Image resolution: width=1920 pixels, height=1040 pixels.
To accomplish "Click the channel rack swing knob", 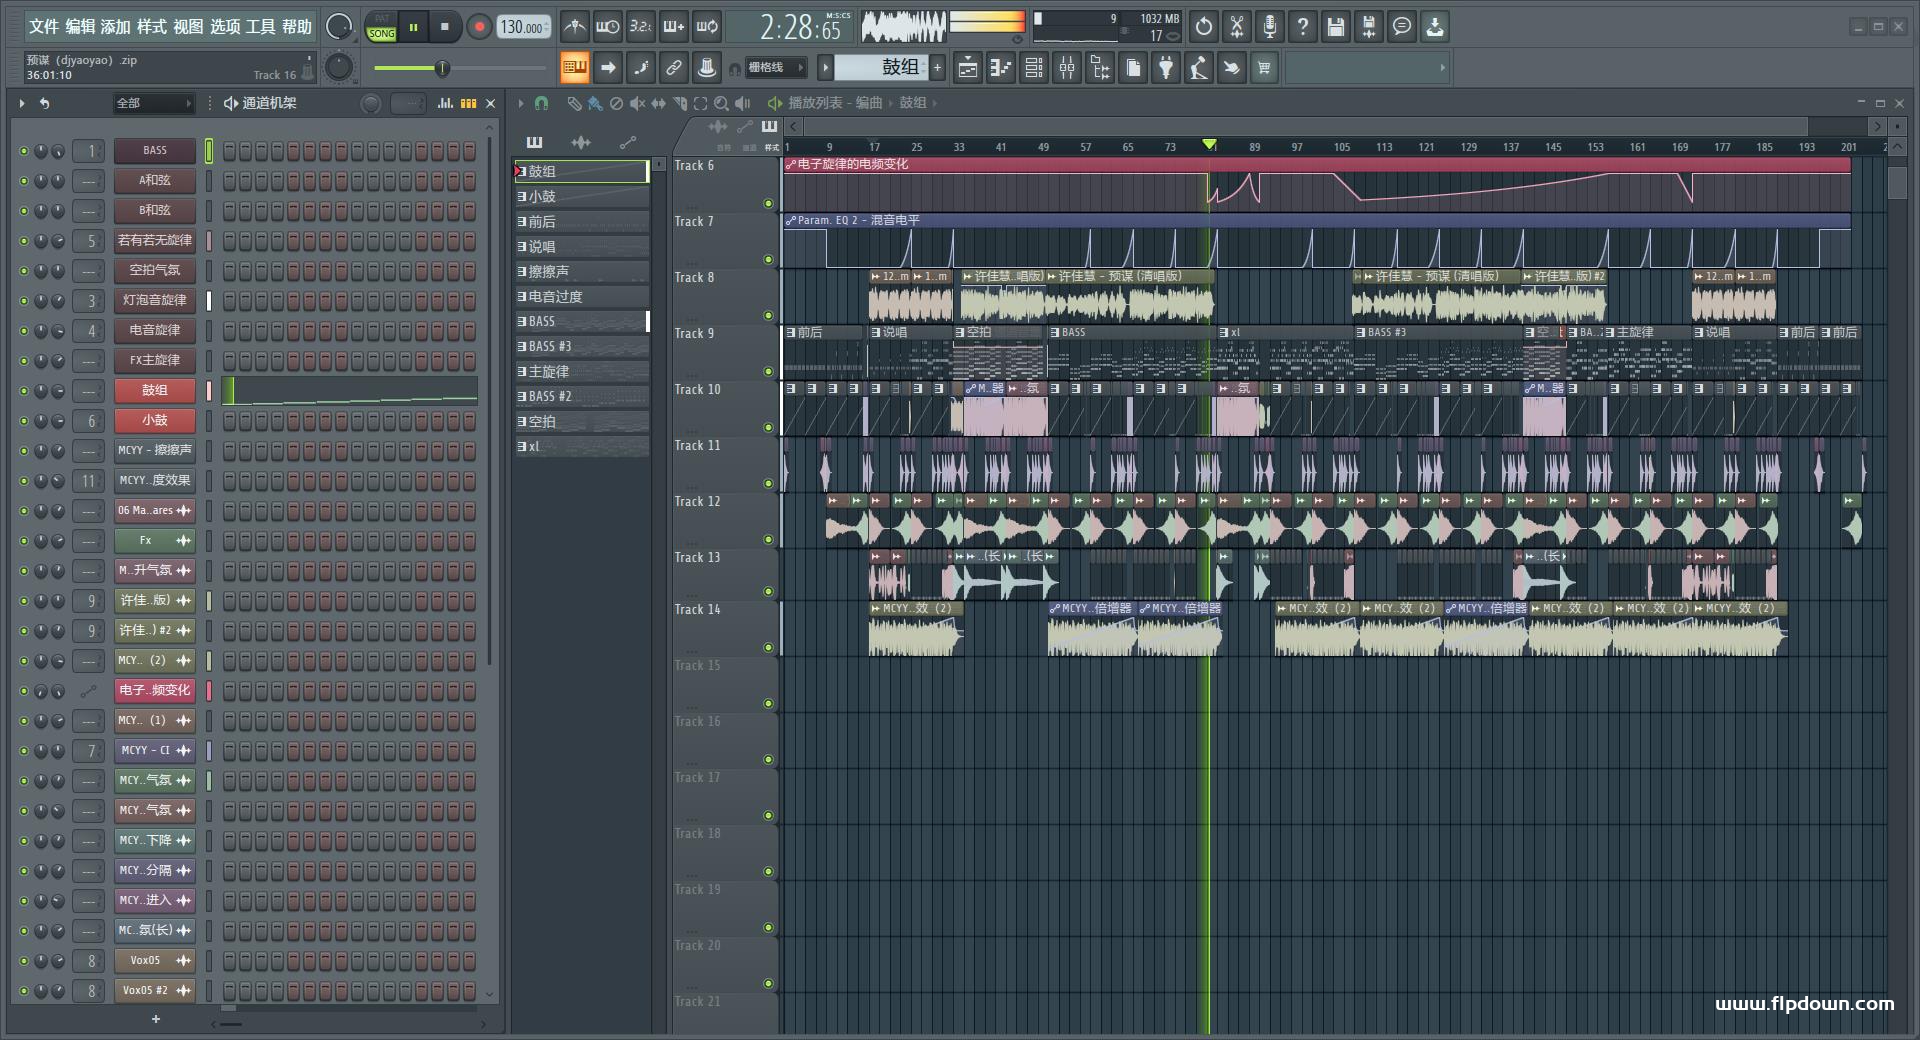I will click(370, 103).
